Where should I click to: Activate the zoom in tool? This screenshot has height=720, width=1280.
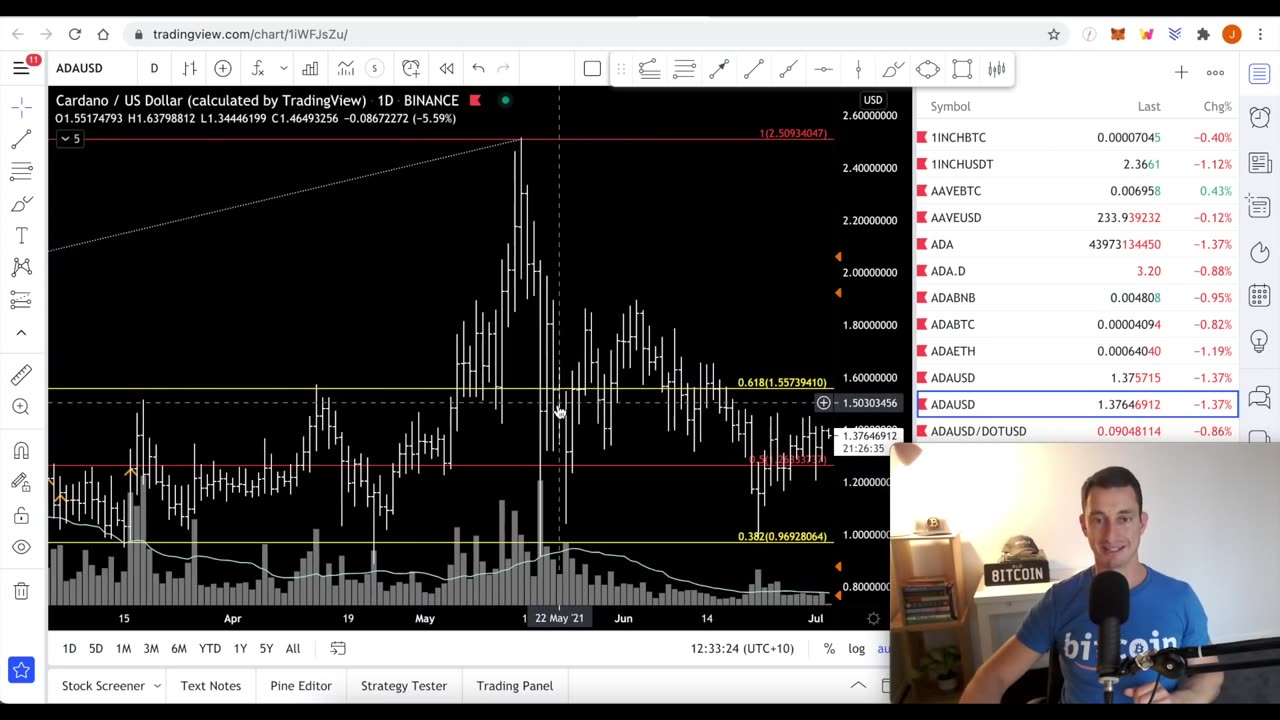[21, 406]
